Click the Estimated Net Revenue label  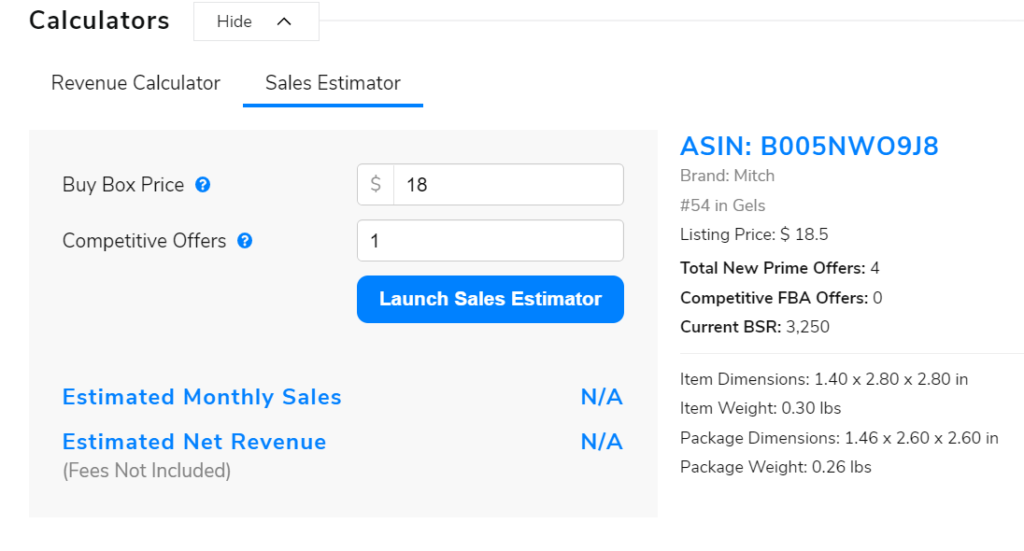(x=194, y=442)
